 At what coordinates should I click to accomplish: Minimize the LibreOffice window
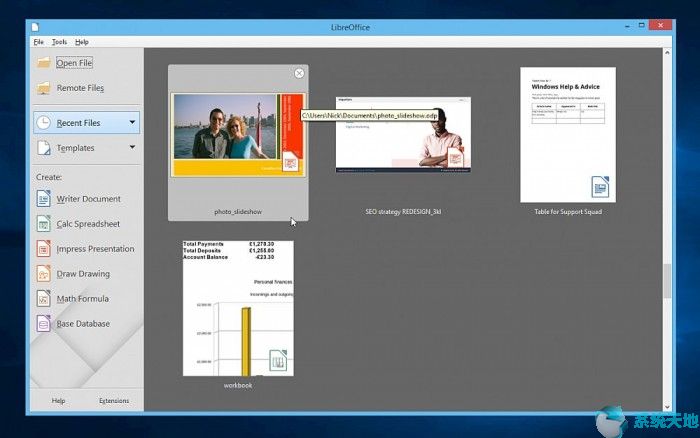click(x=627, y=26)
